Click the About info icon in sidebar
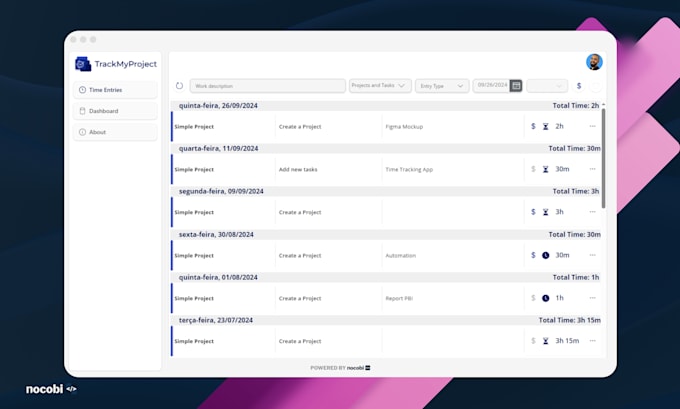 point(82,132)
